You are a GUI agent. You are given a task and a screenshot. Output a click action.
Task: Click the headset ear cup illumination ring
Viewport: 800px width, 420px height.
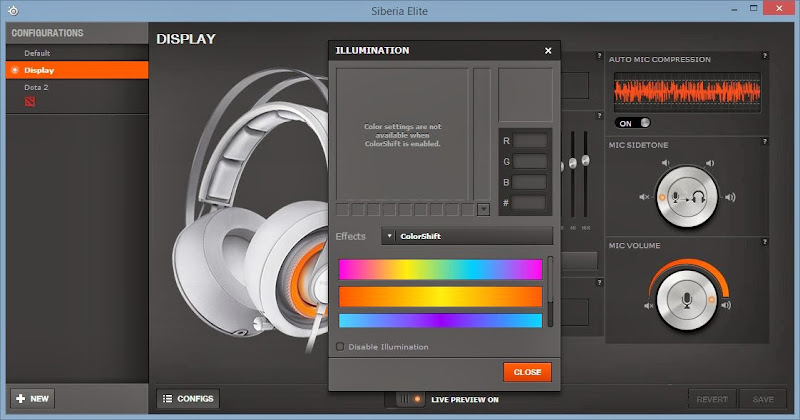click(310, 279)
